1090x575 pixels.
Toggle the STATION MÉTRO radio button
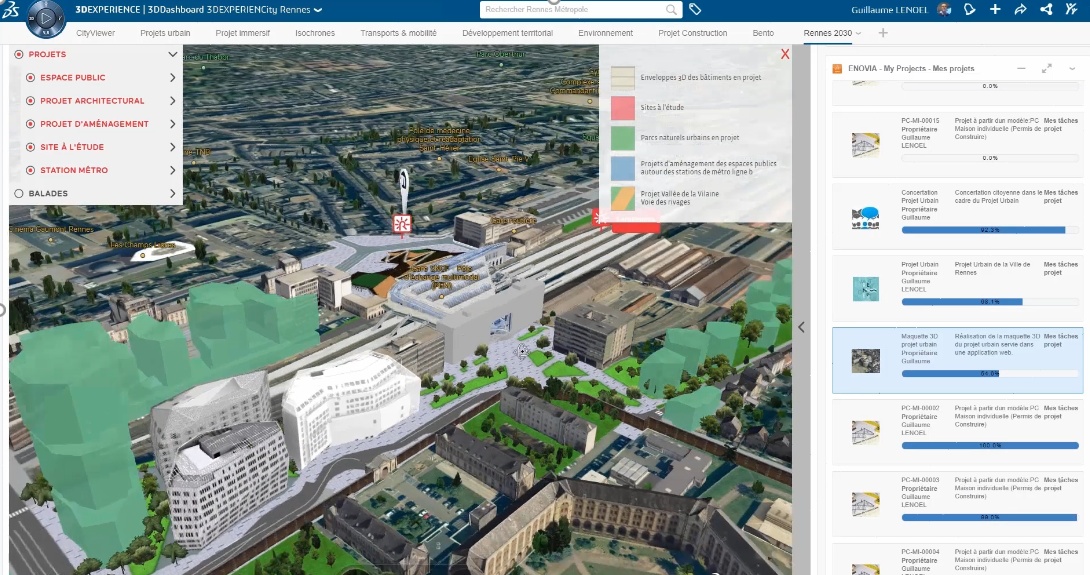point(31,170)
